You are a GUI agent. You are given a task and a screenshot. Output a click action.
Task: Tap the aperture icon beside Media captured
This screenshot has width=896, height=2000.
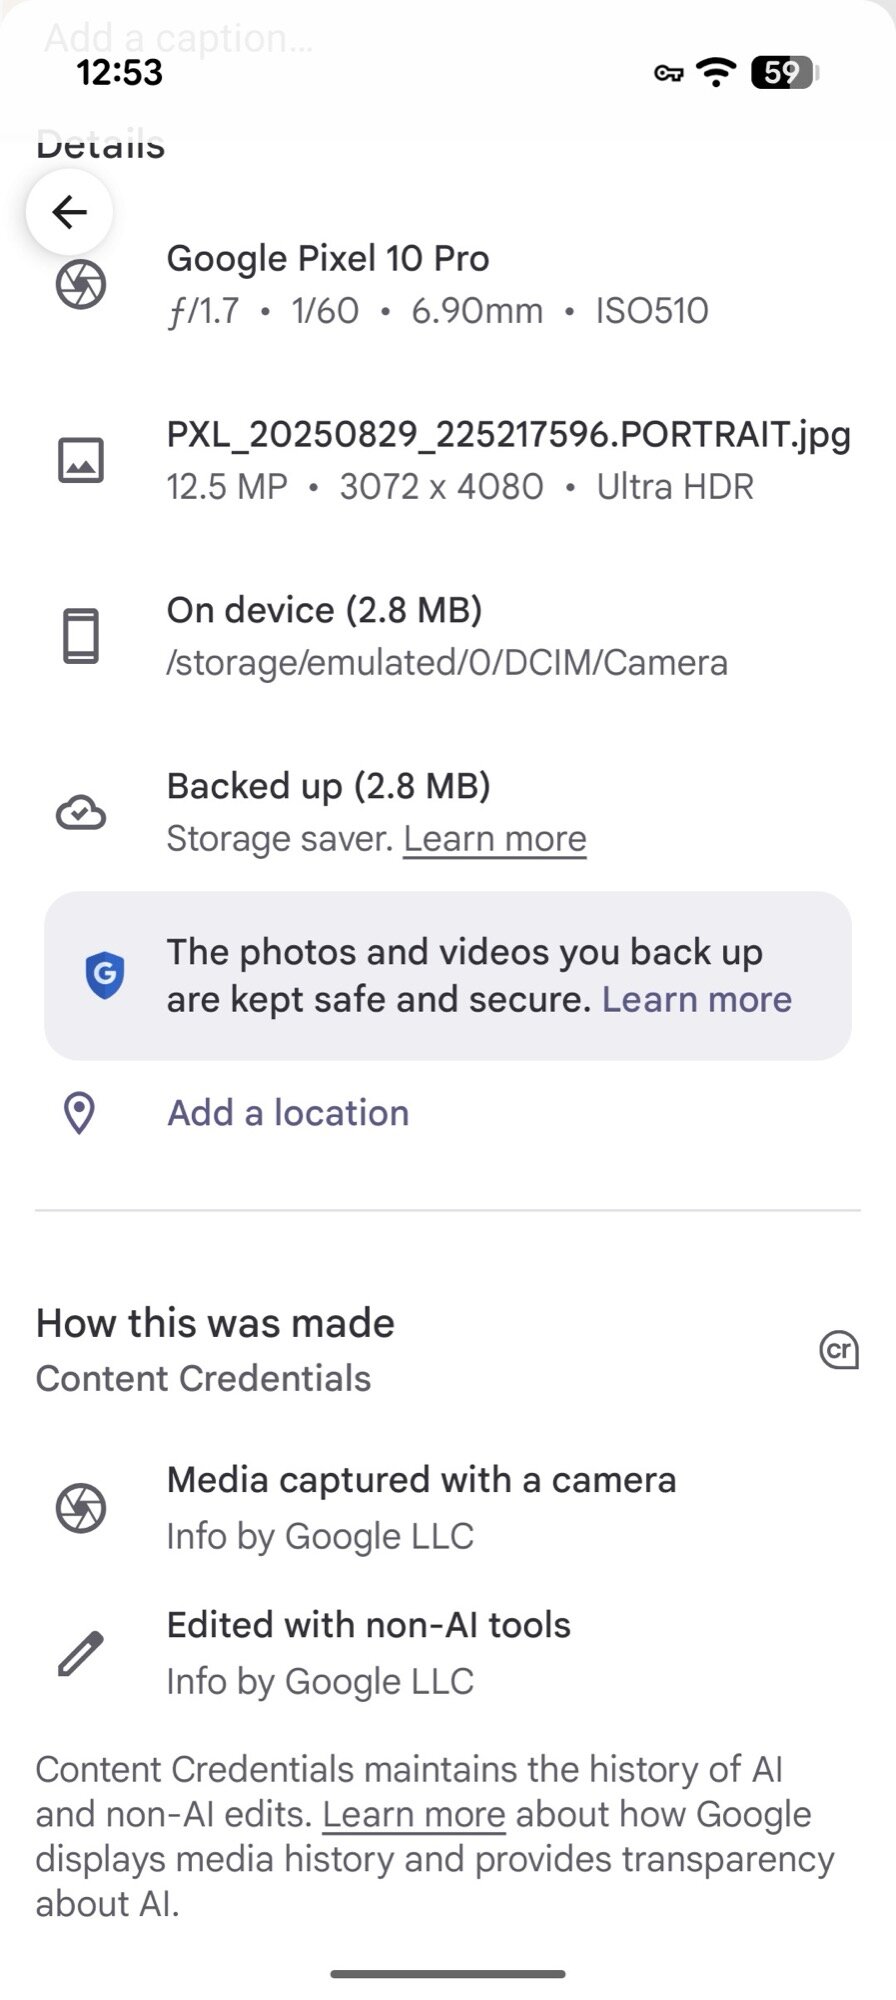click(81, 1508)
